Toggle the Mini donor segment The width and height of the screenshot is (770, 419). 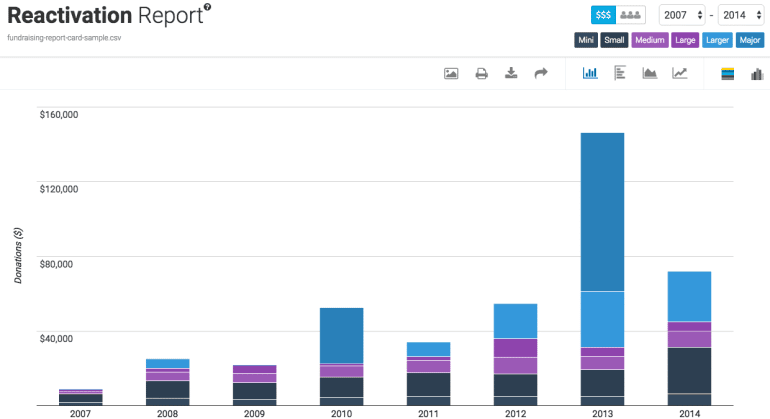pos(586,40)
